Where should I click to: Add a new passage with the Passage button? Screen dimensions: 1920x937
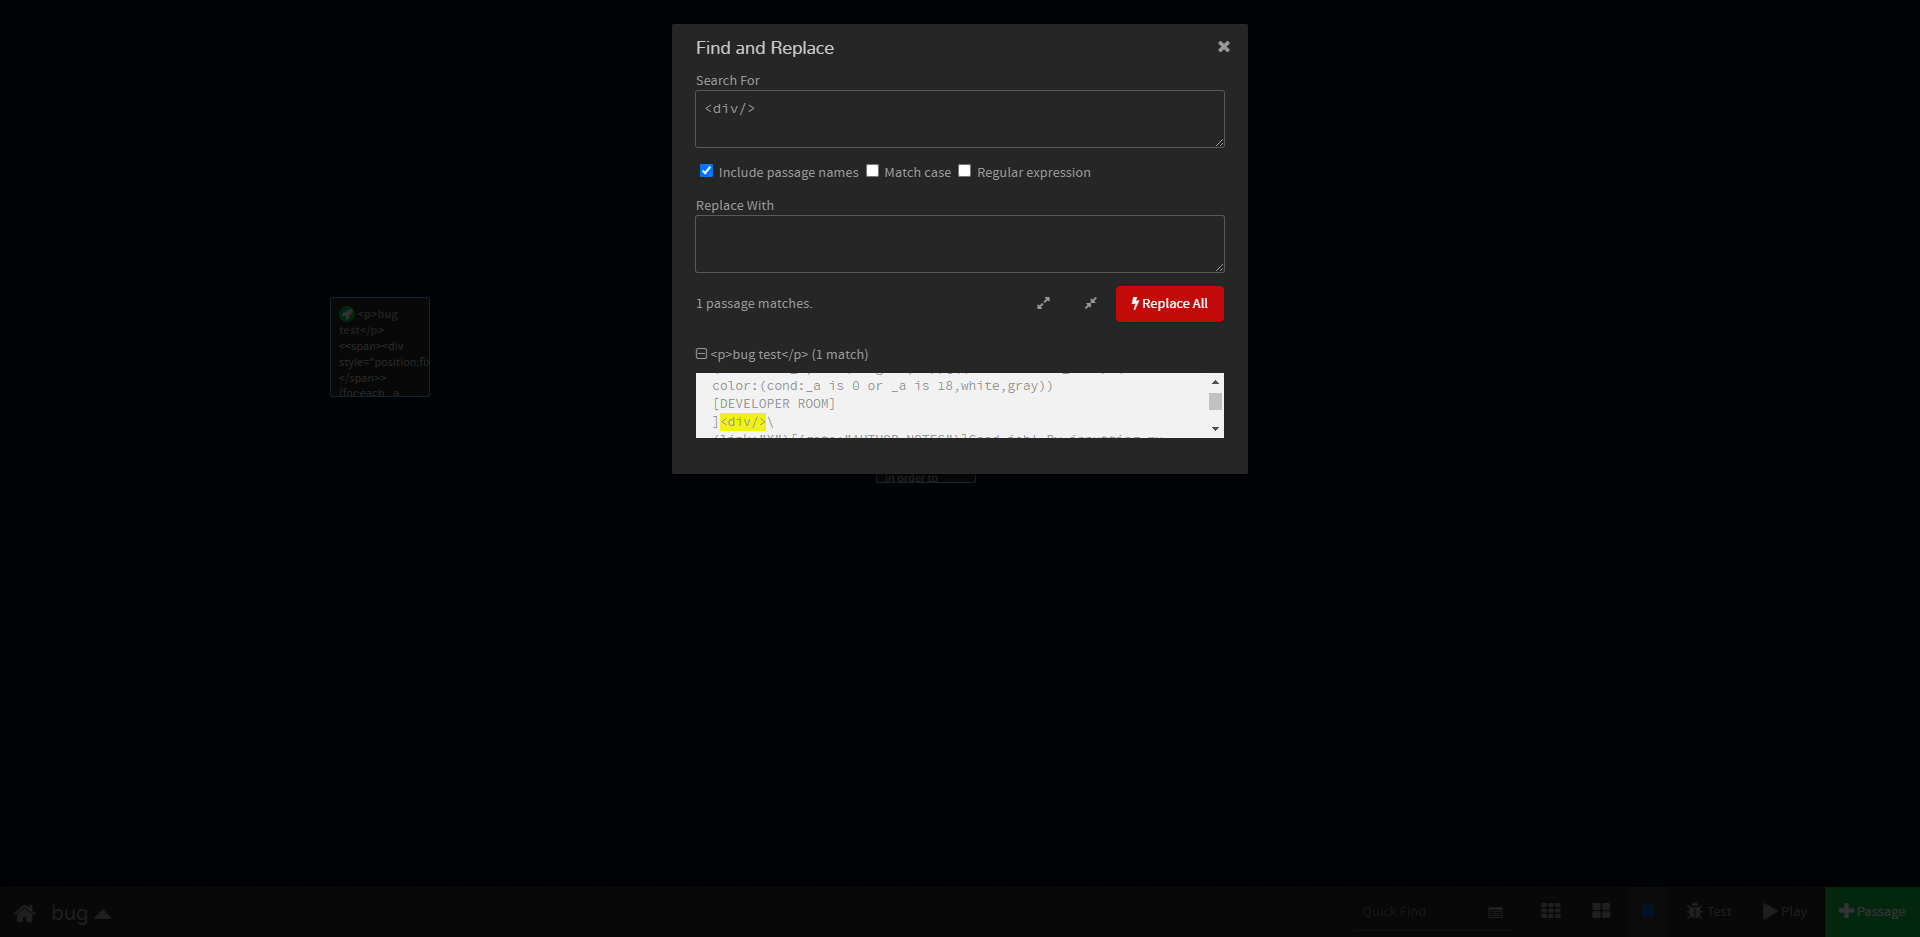coord(1871,911)
